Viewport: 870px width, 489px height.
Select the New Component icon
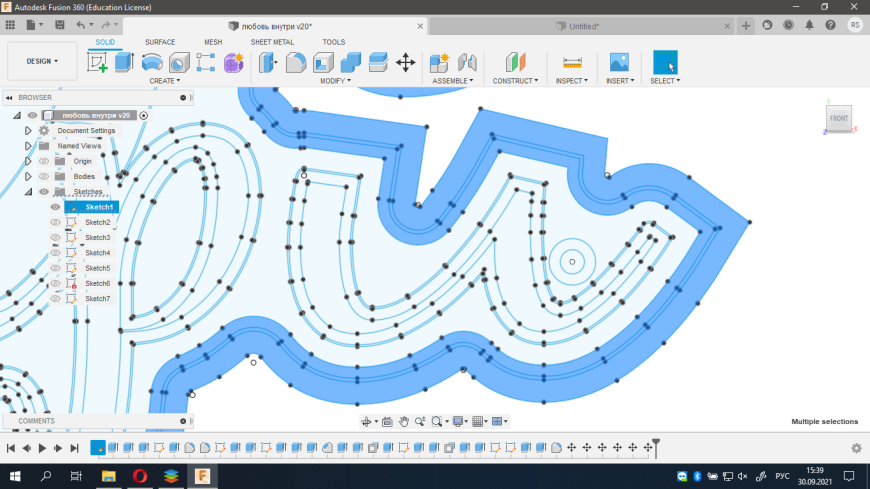(439, 63)
